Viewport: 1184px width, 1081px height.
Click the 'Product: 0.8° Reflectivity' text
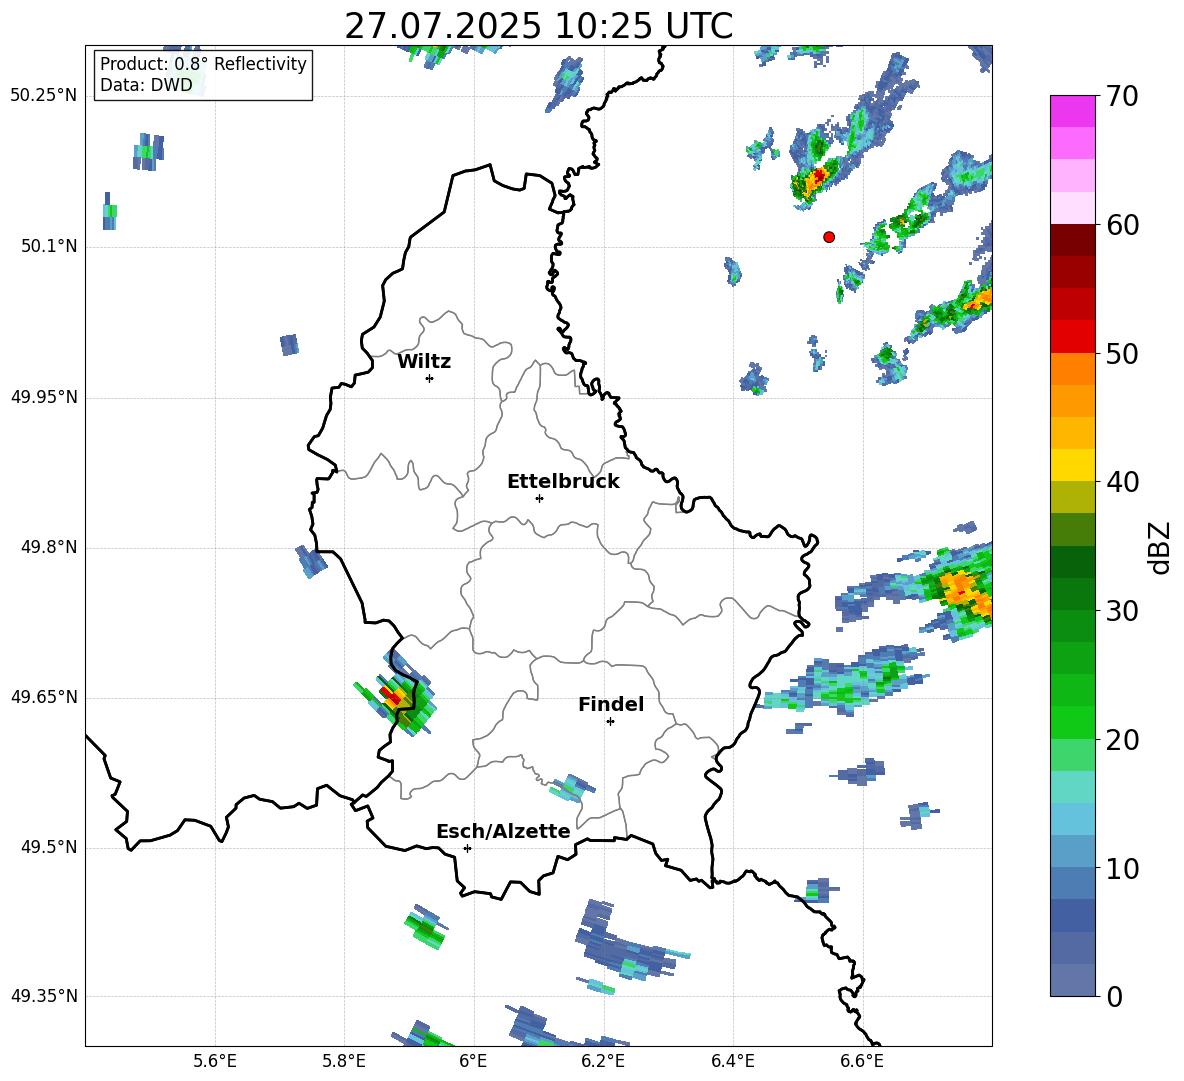click(x=203, y=63)
